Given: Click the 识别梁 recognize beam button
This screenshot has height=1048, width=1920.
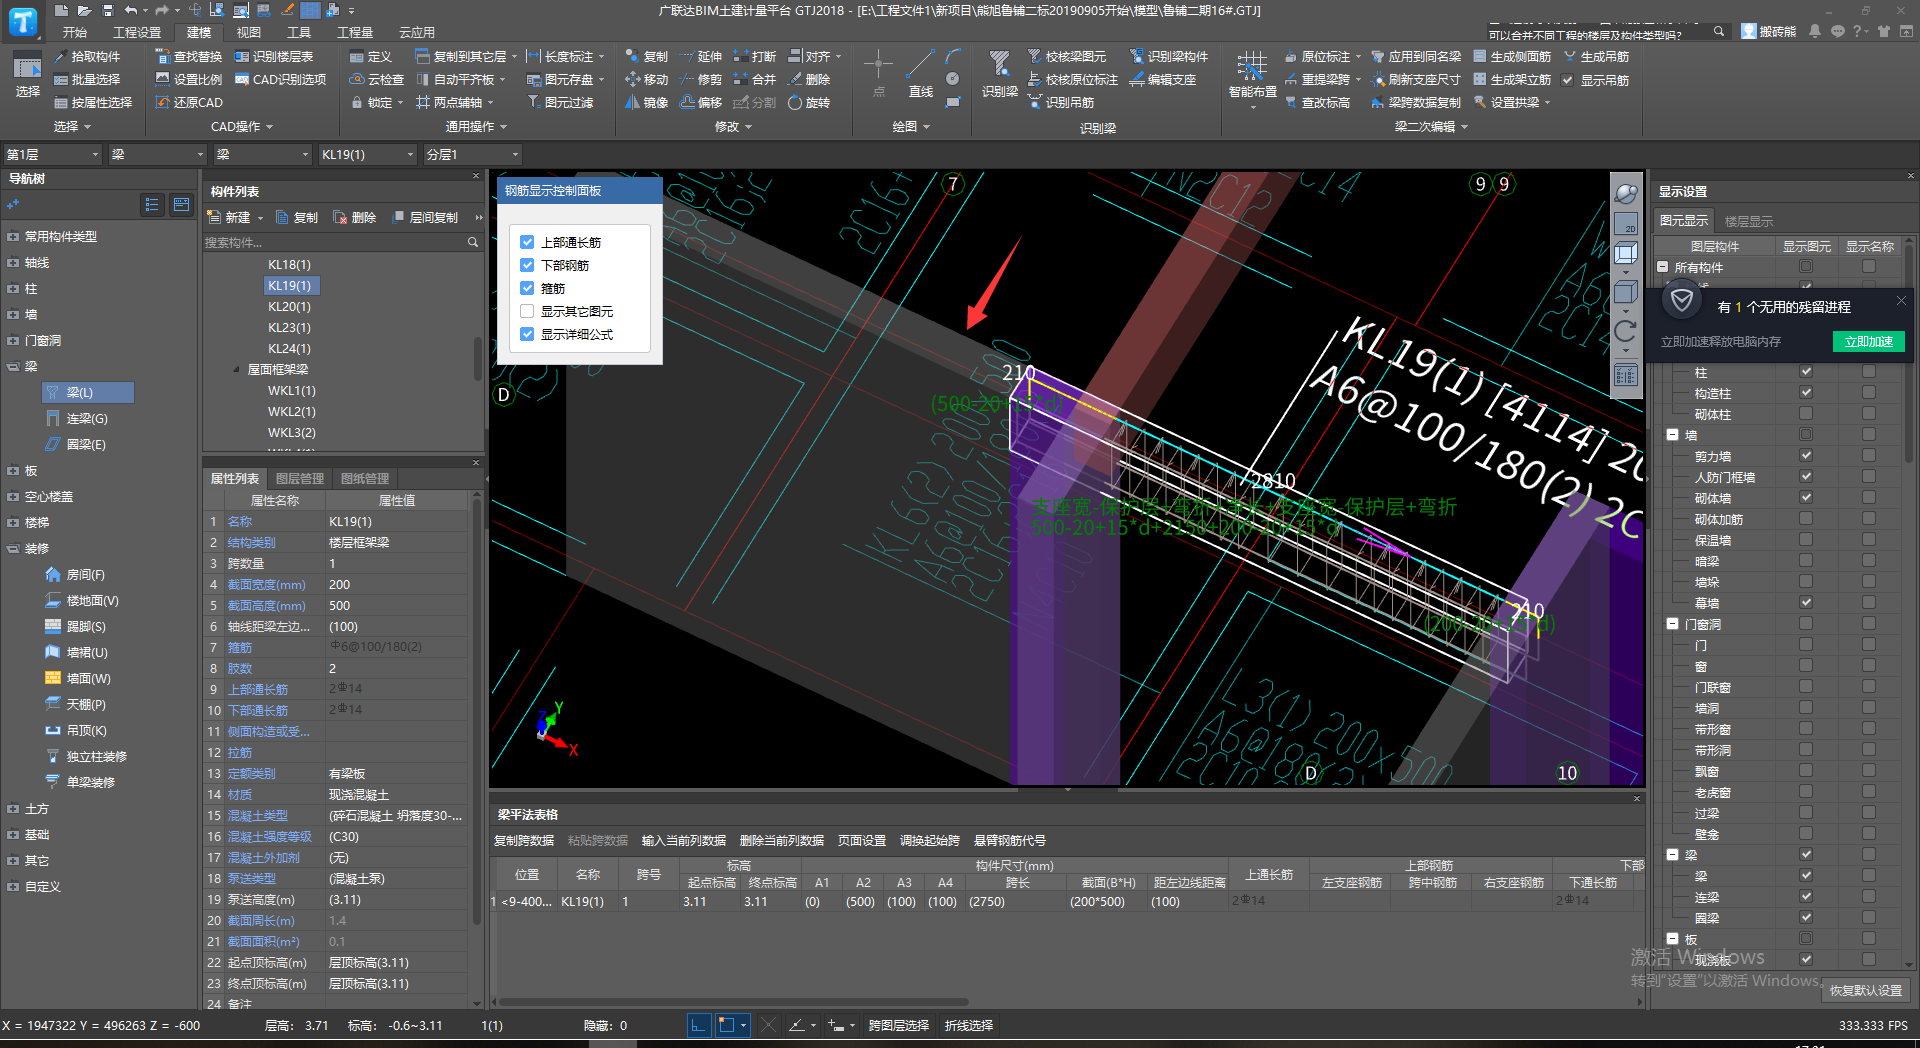Looking at the screenshot, I should click(x=999, y=75).
